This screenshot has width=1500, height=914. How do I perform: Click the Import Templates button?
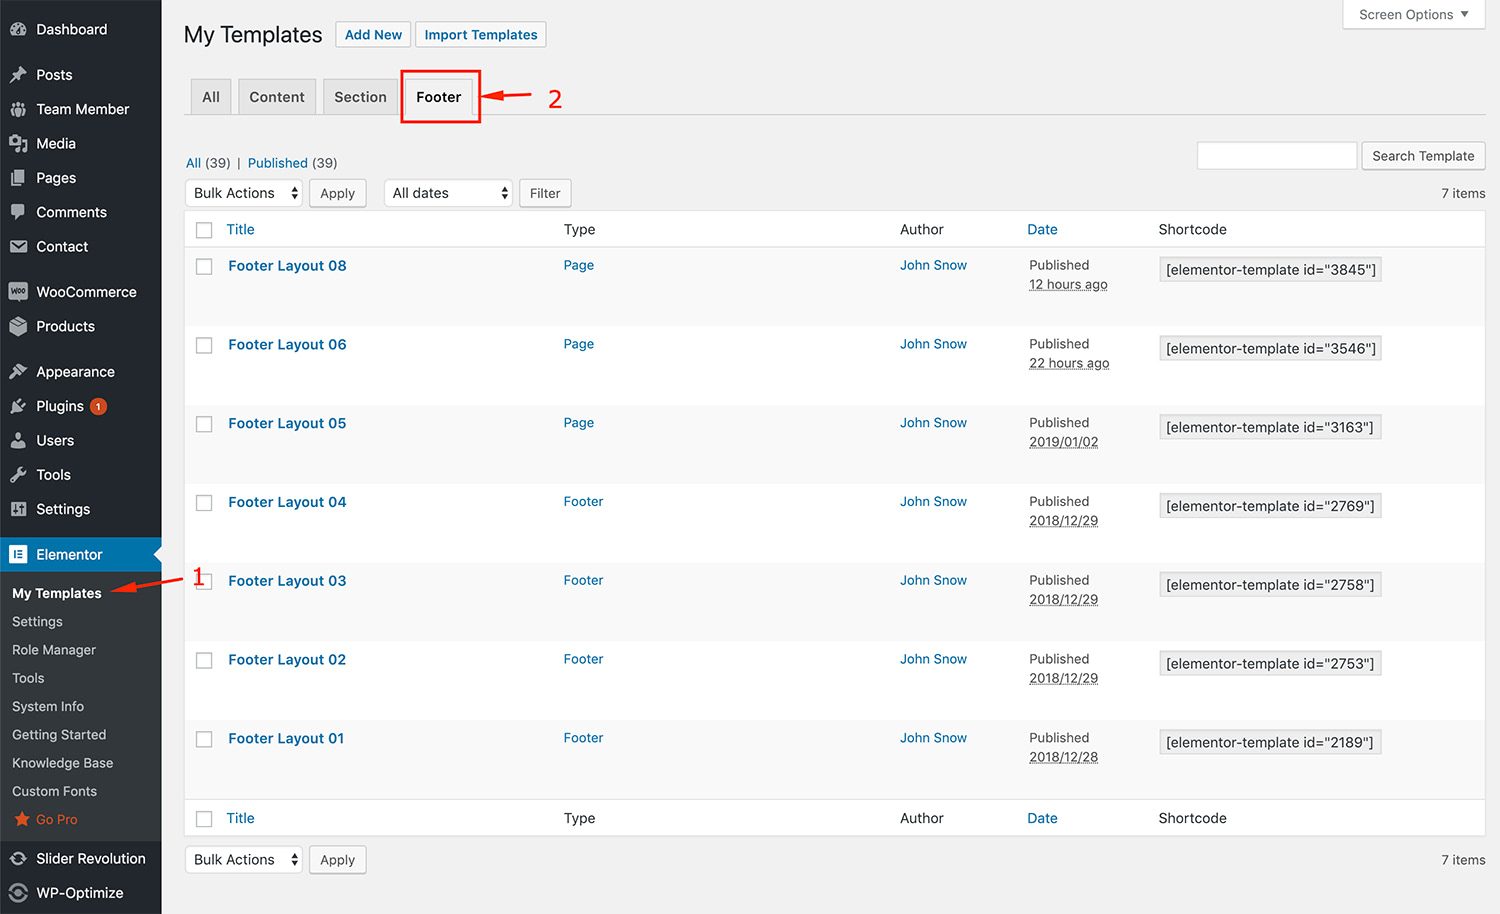[480, 35]
